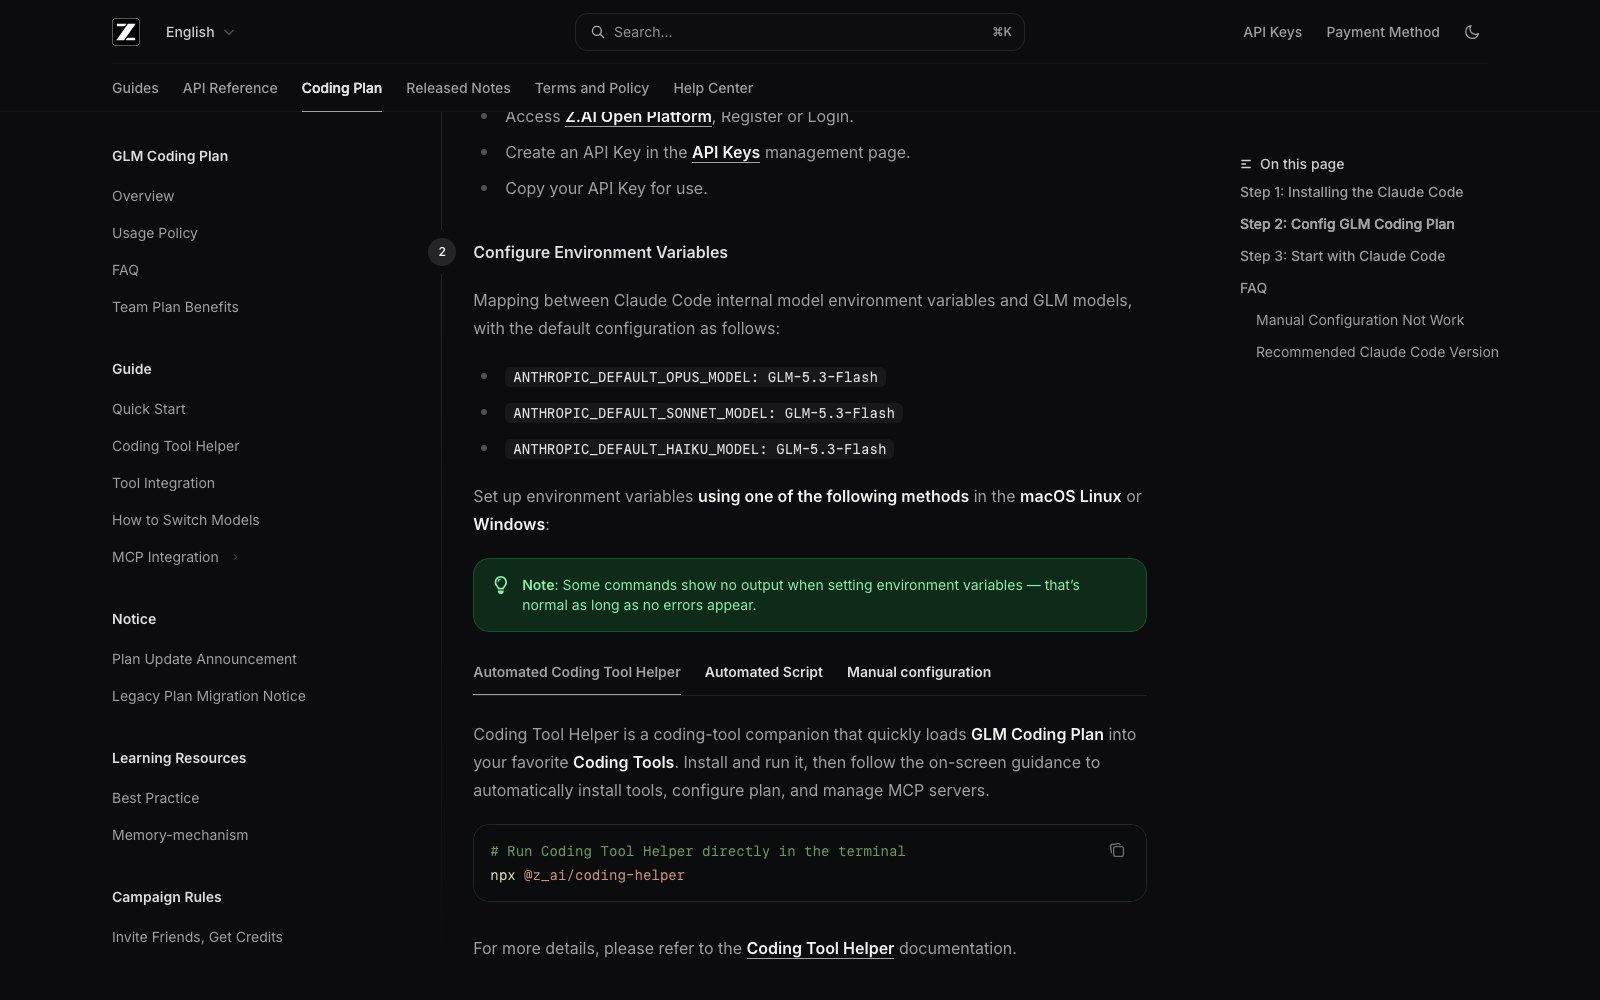Screen dimensions: 1600x1000
Task: Open the API Keys management page link
Action: [x=726, y=152]
